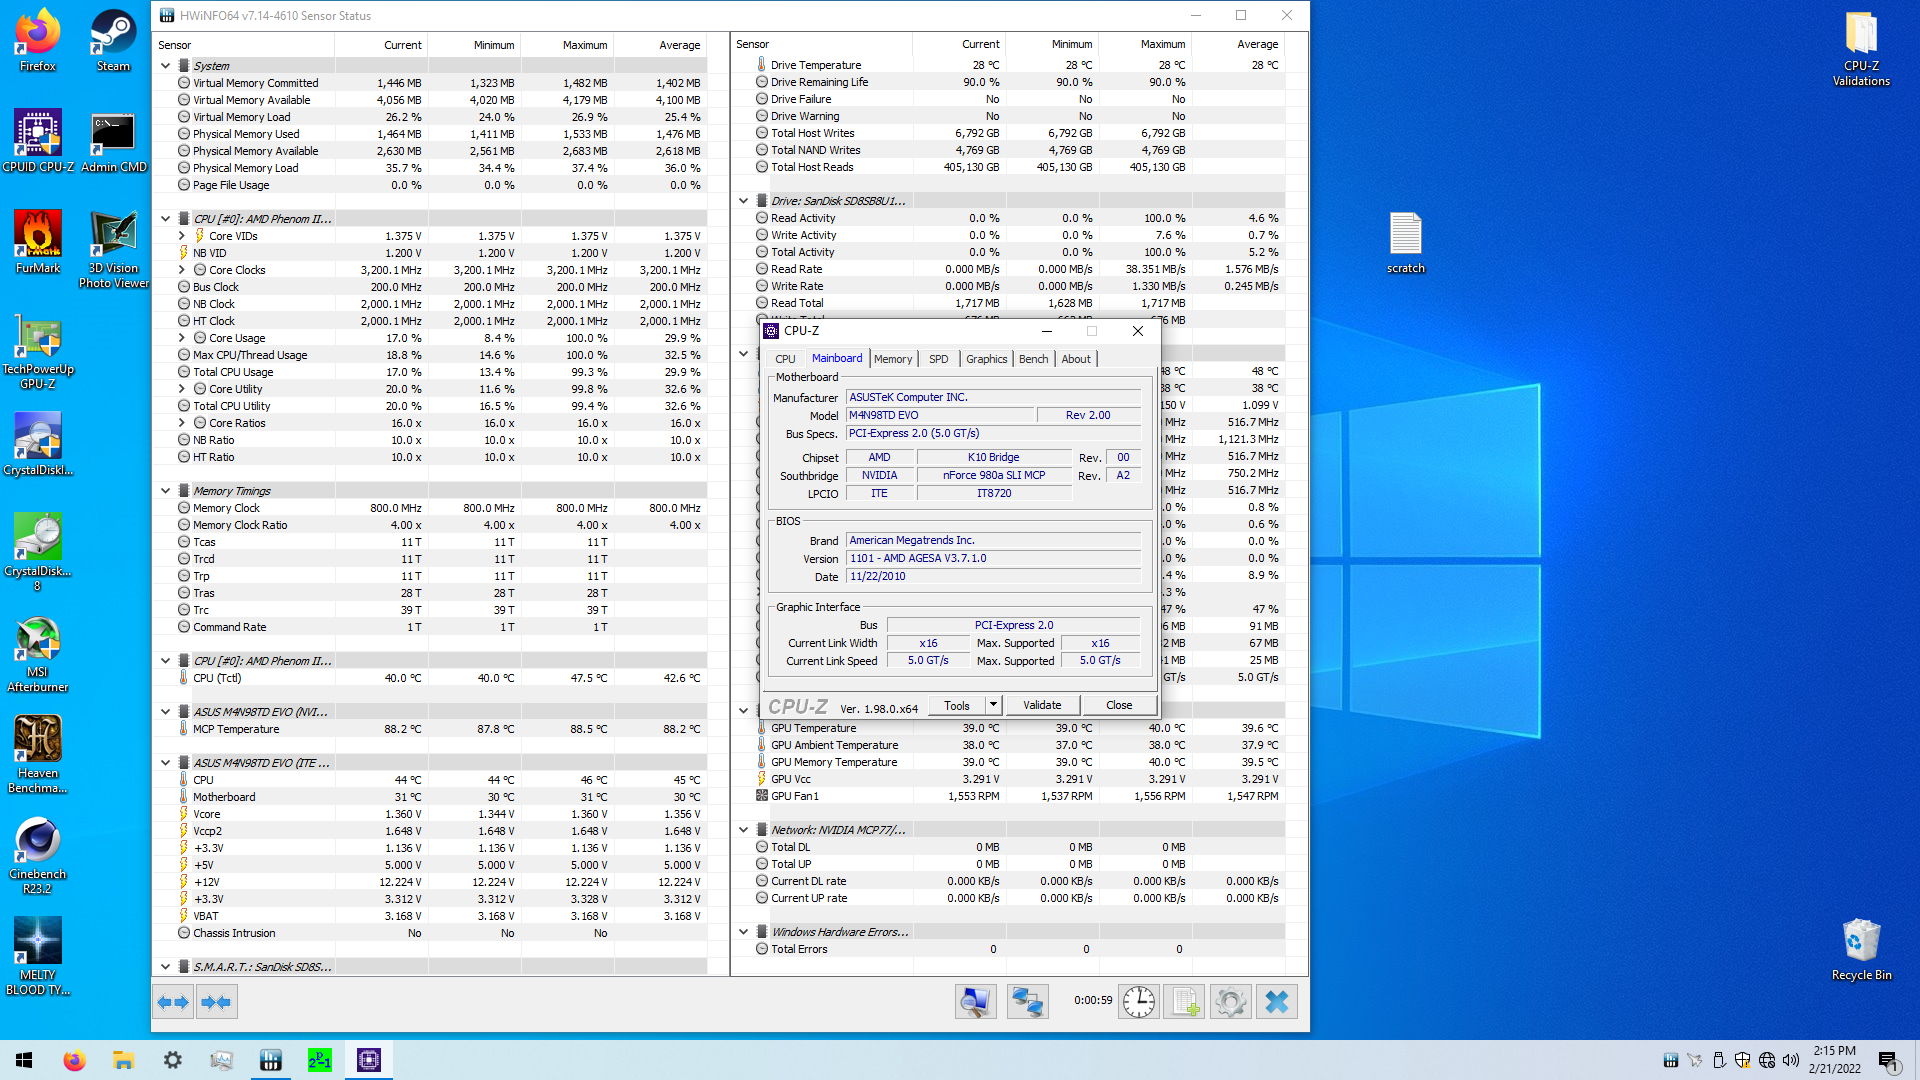The width and height of the screenshot is (1920, 1080).
Task: Switch to the About tab in CPU-Z
Action: point(1076,359)
